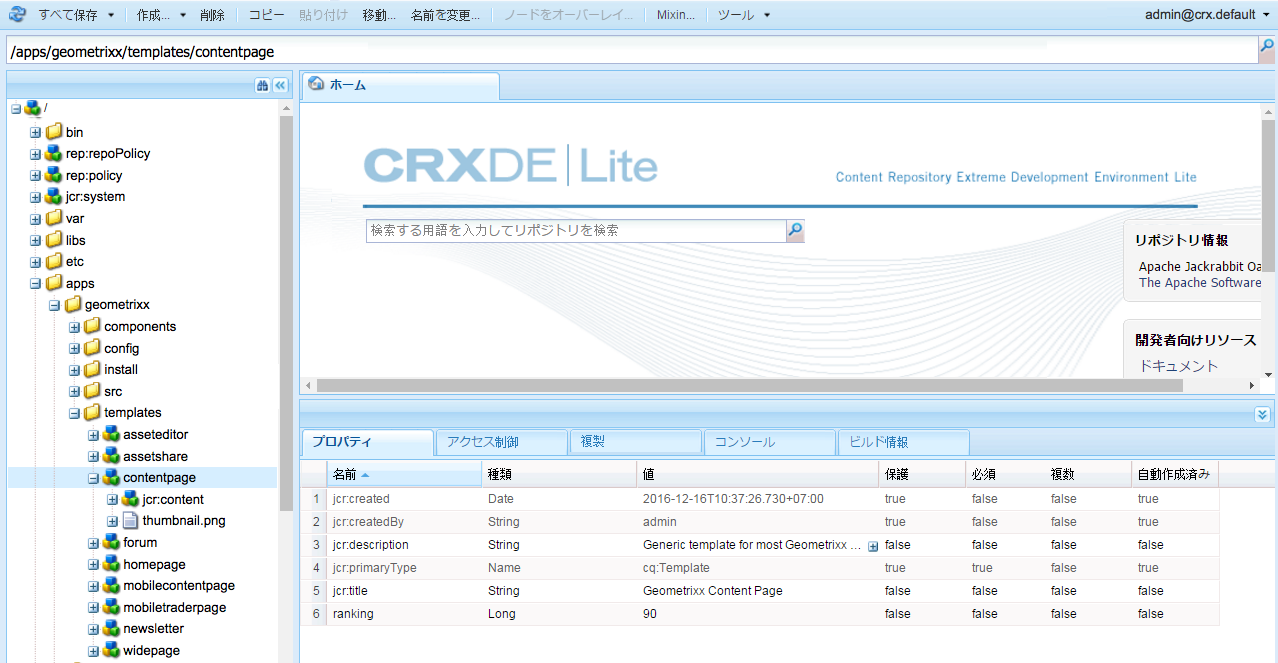This screenshot has width=1278, height=663.
Task: Expand the libs folder
Action: point(35,240)
